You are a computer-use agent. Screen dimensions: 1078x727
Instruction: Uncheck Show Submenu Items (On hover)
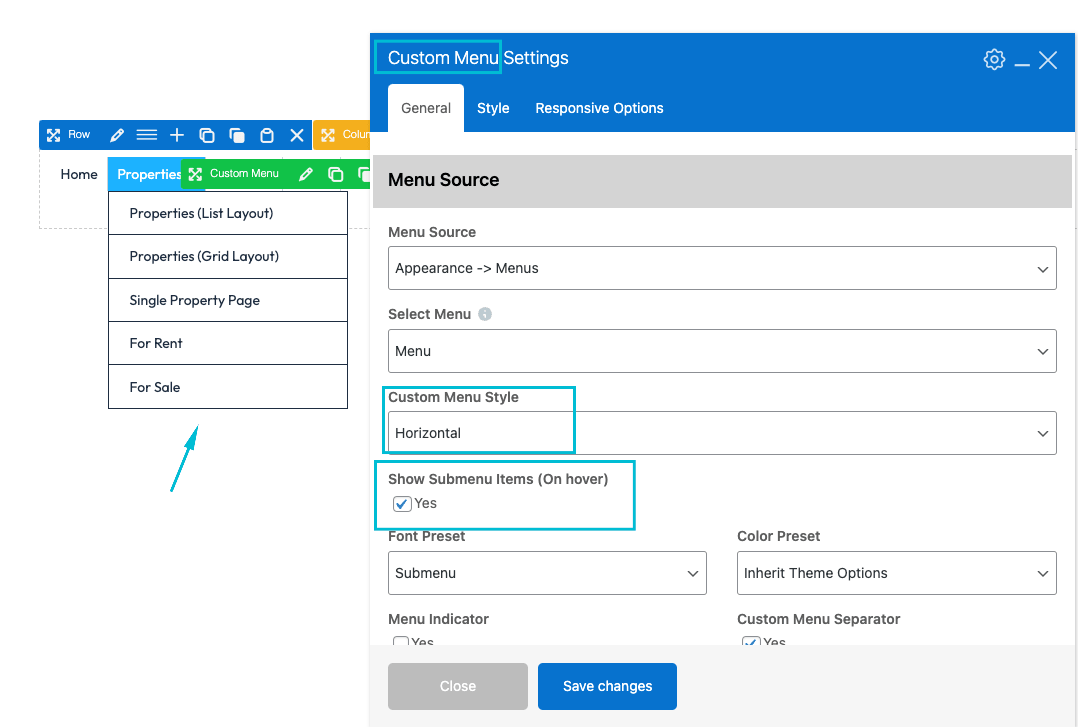coord(402,504)
